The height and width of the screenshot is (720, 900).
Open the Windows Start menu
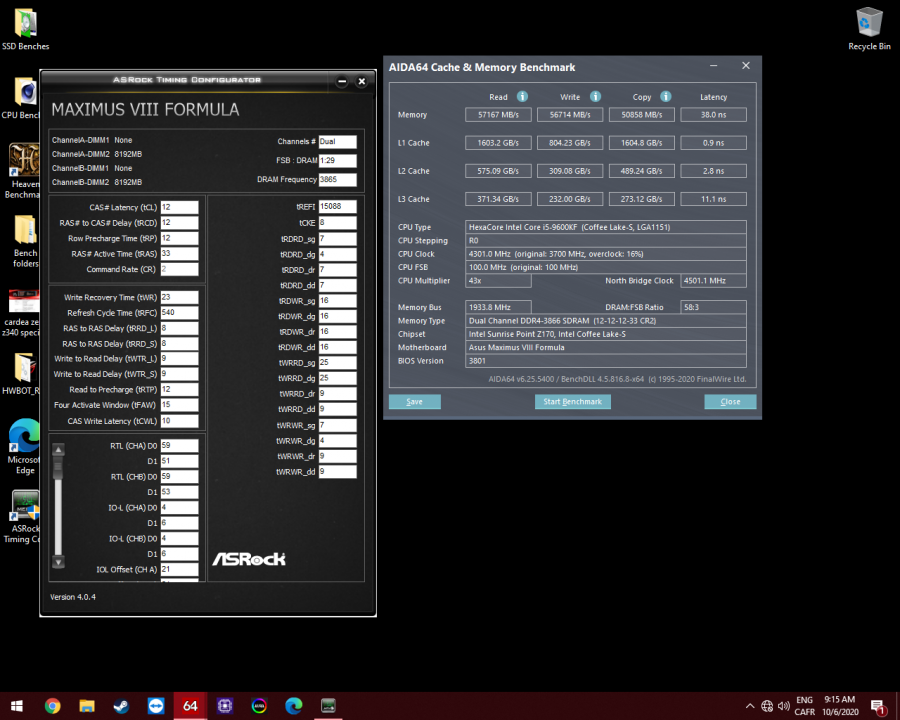point(15,706)
